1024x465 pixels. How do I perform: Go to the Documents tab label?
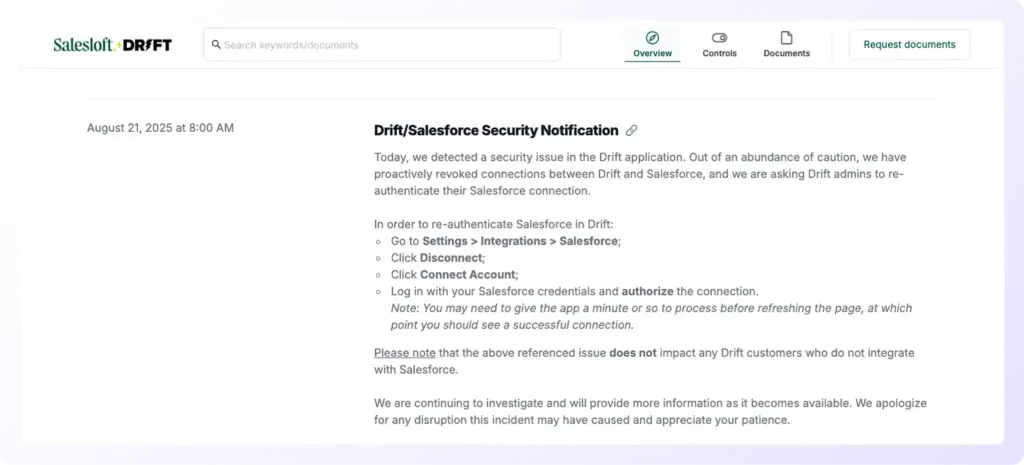click(x=786, y=53)
